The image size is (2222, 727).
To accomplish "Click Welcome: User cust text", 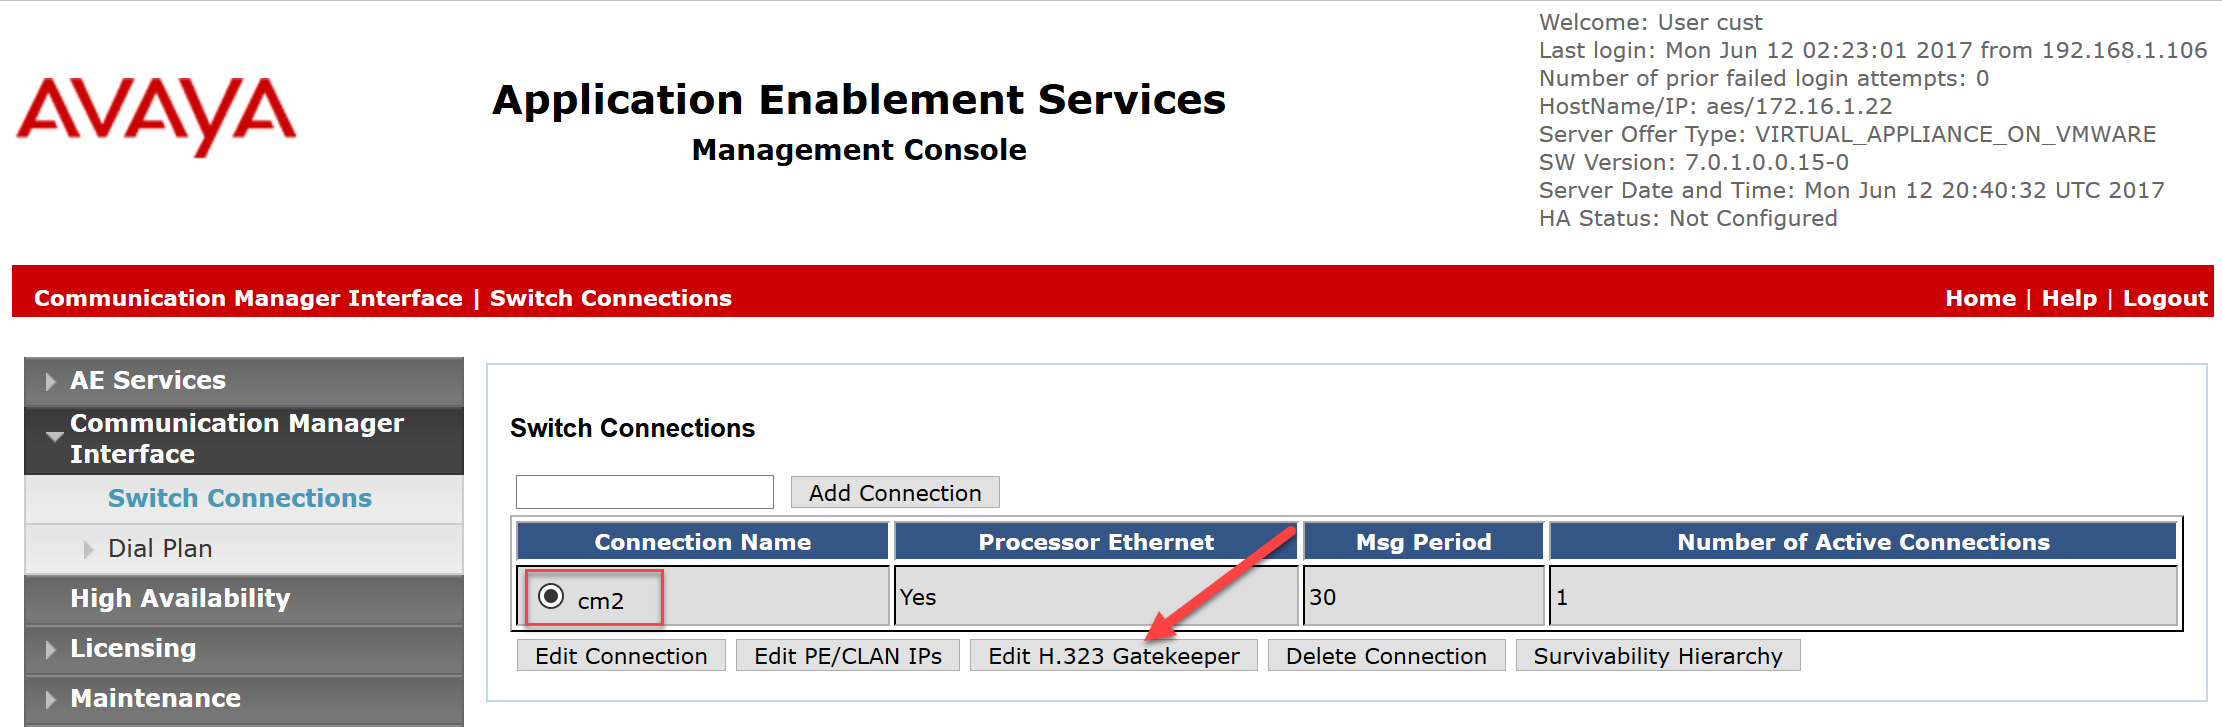I will [x=1651, y=22].
